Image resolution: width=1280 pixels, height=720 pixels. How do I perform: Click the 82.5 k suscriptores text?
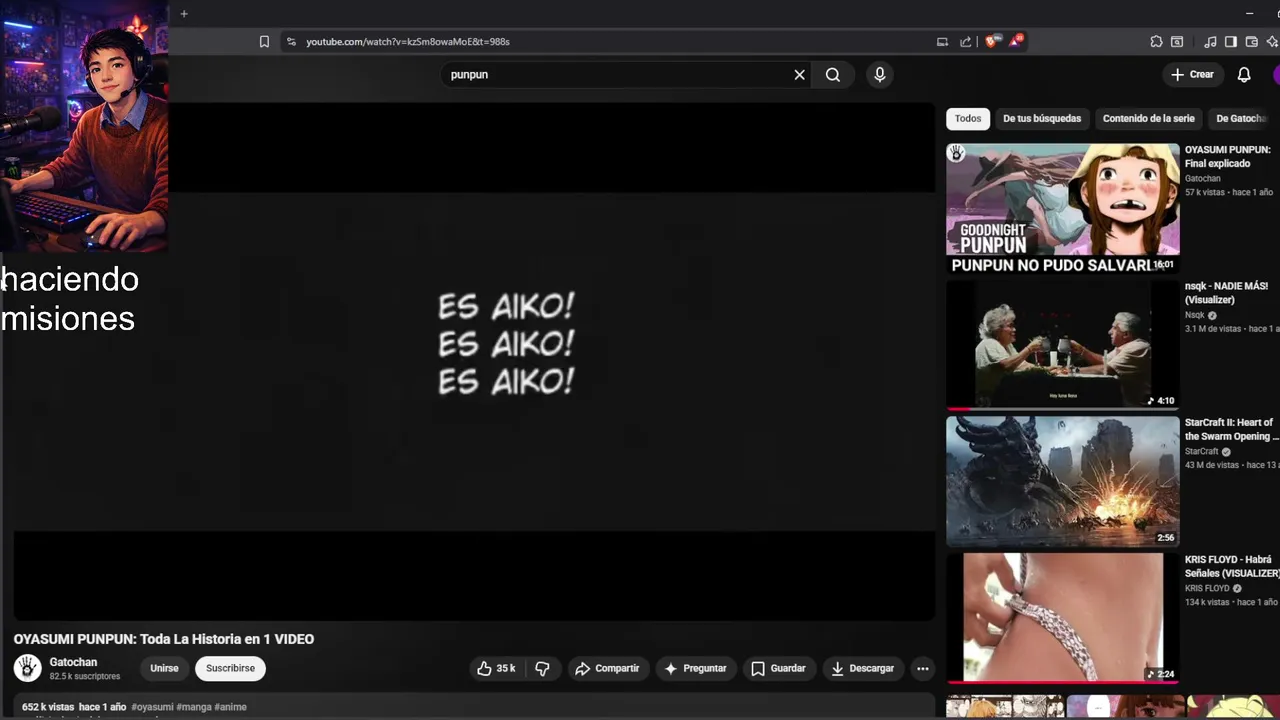click(x=85, y=677)
